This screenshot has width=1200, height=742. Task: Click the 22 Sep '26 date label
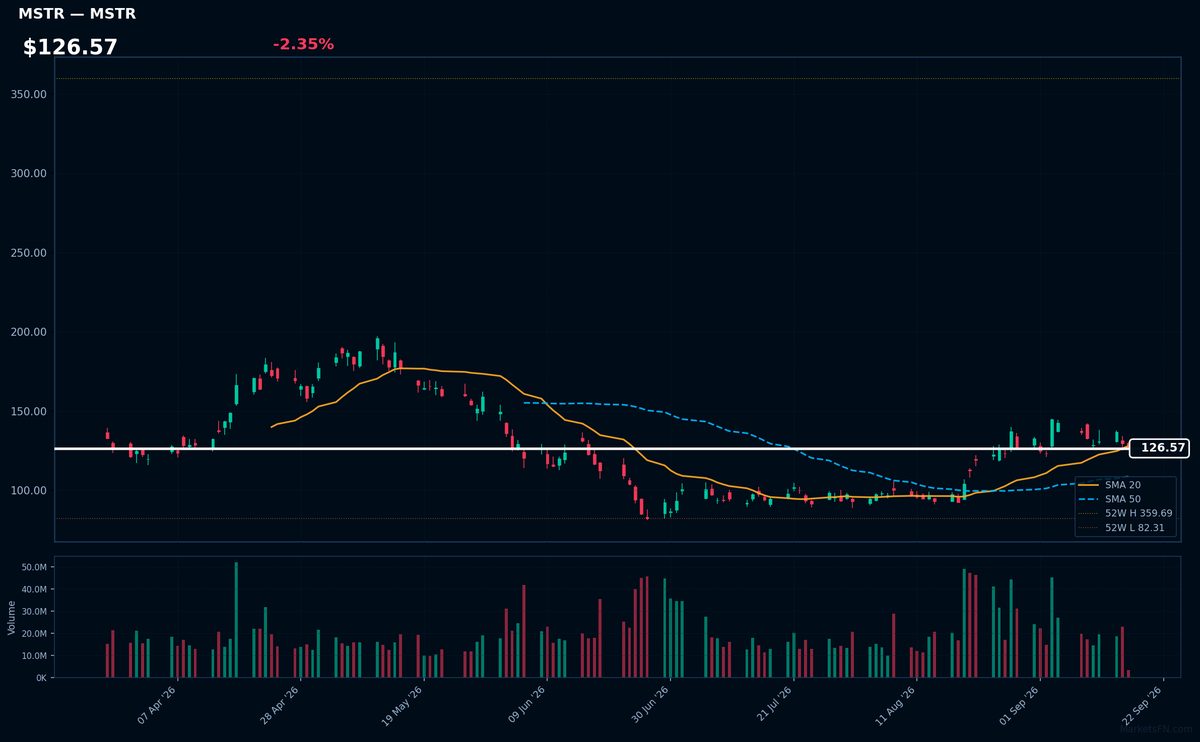tap(1143, 703)
